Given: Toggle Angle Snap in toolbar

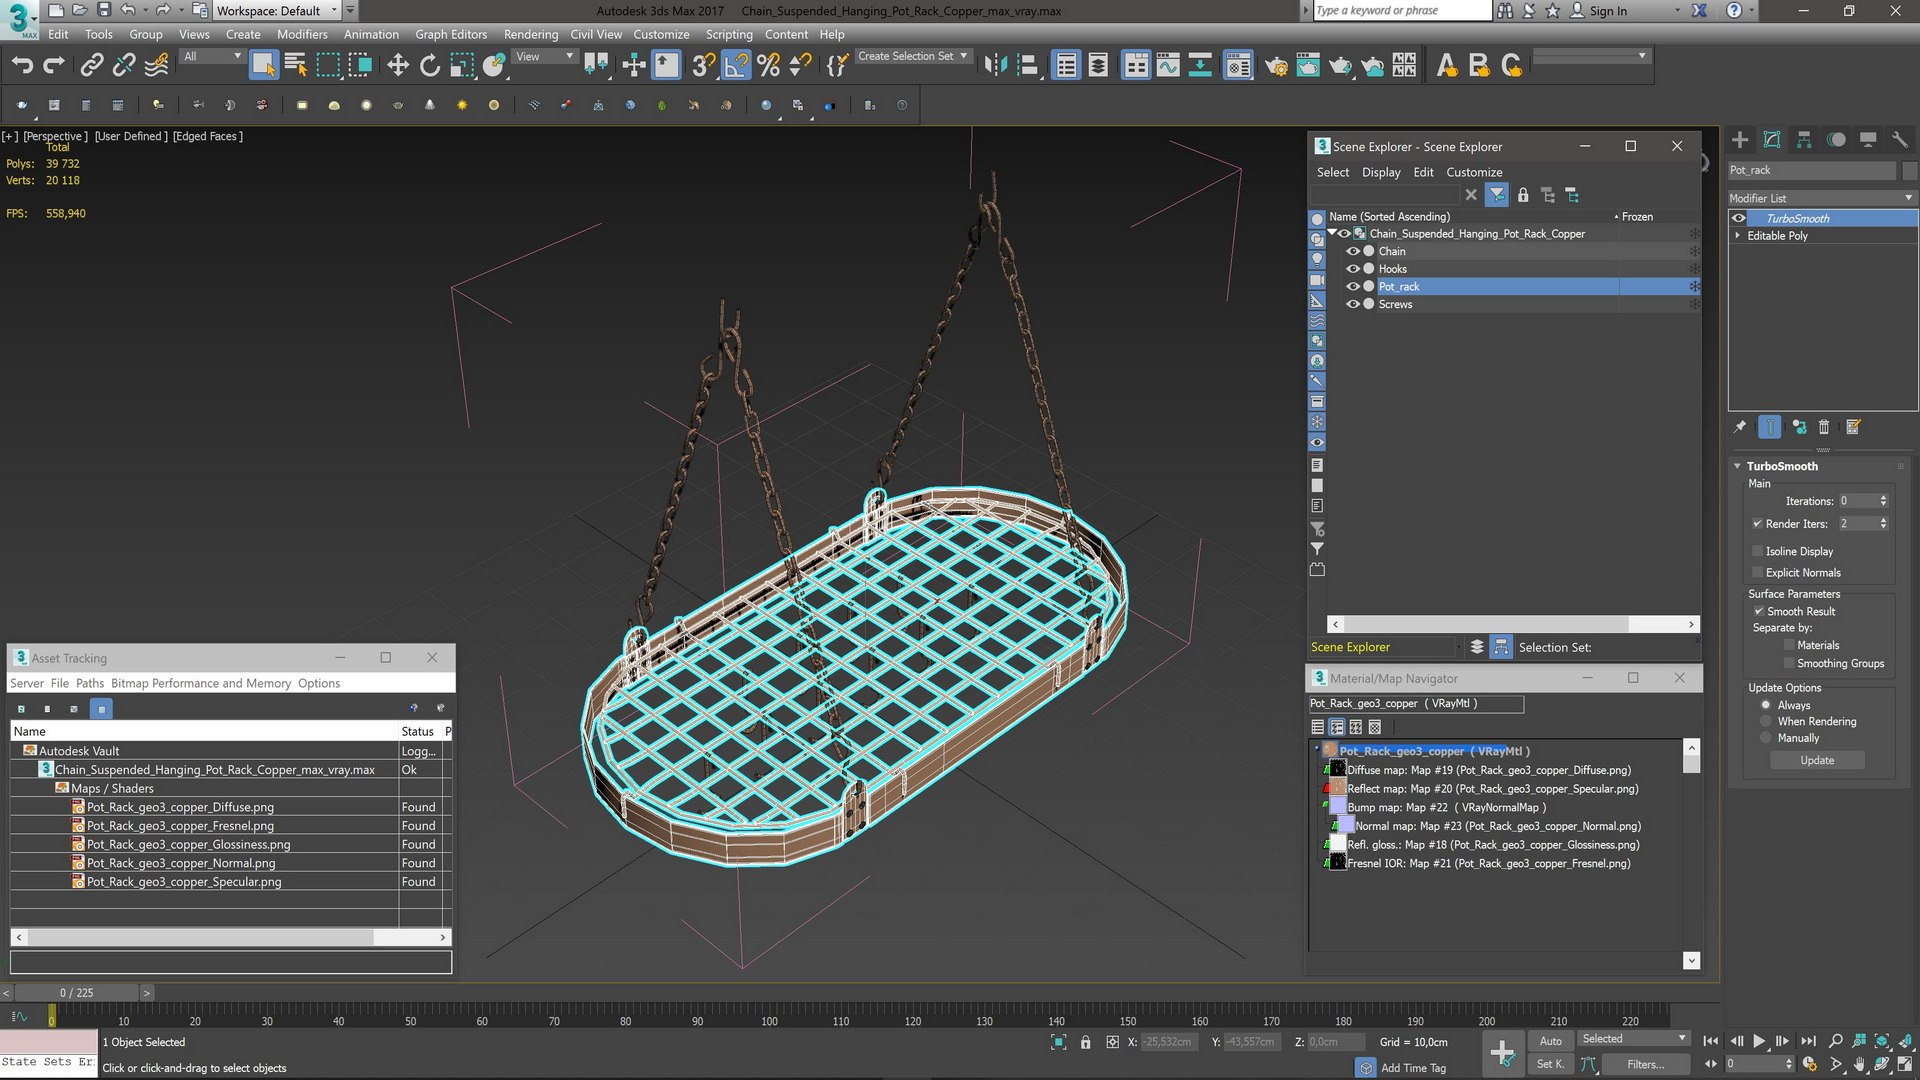Looking at the screenshot, I should pos(735,66).
